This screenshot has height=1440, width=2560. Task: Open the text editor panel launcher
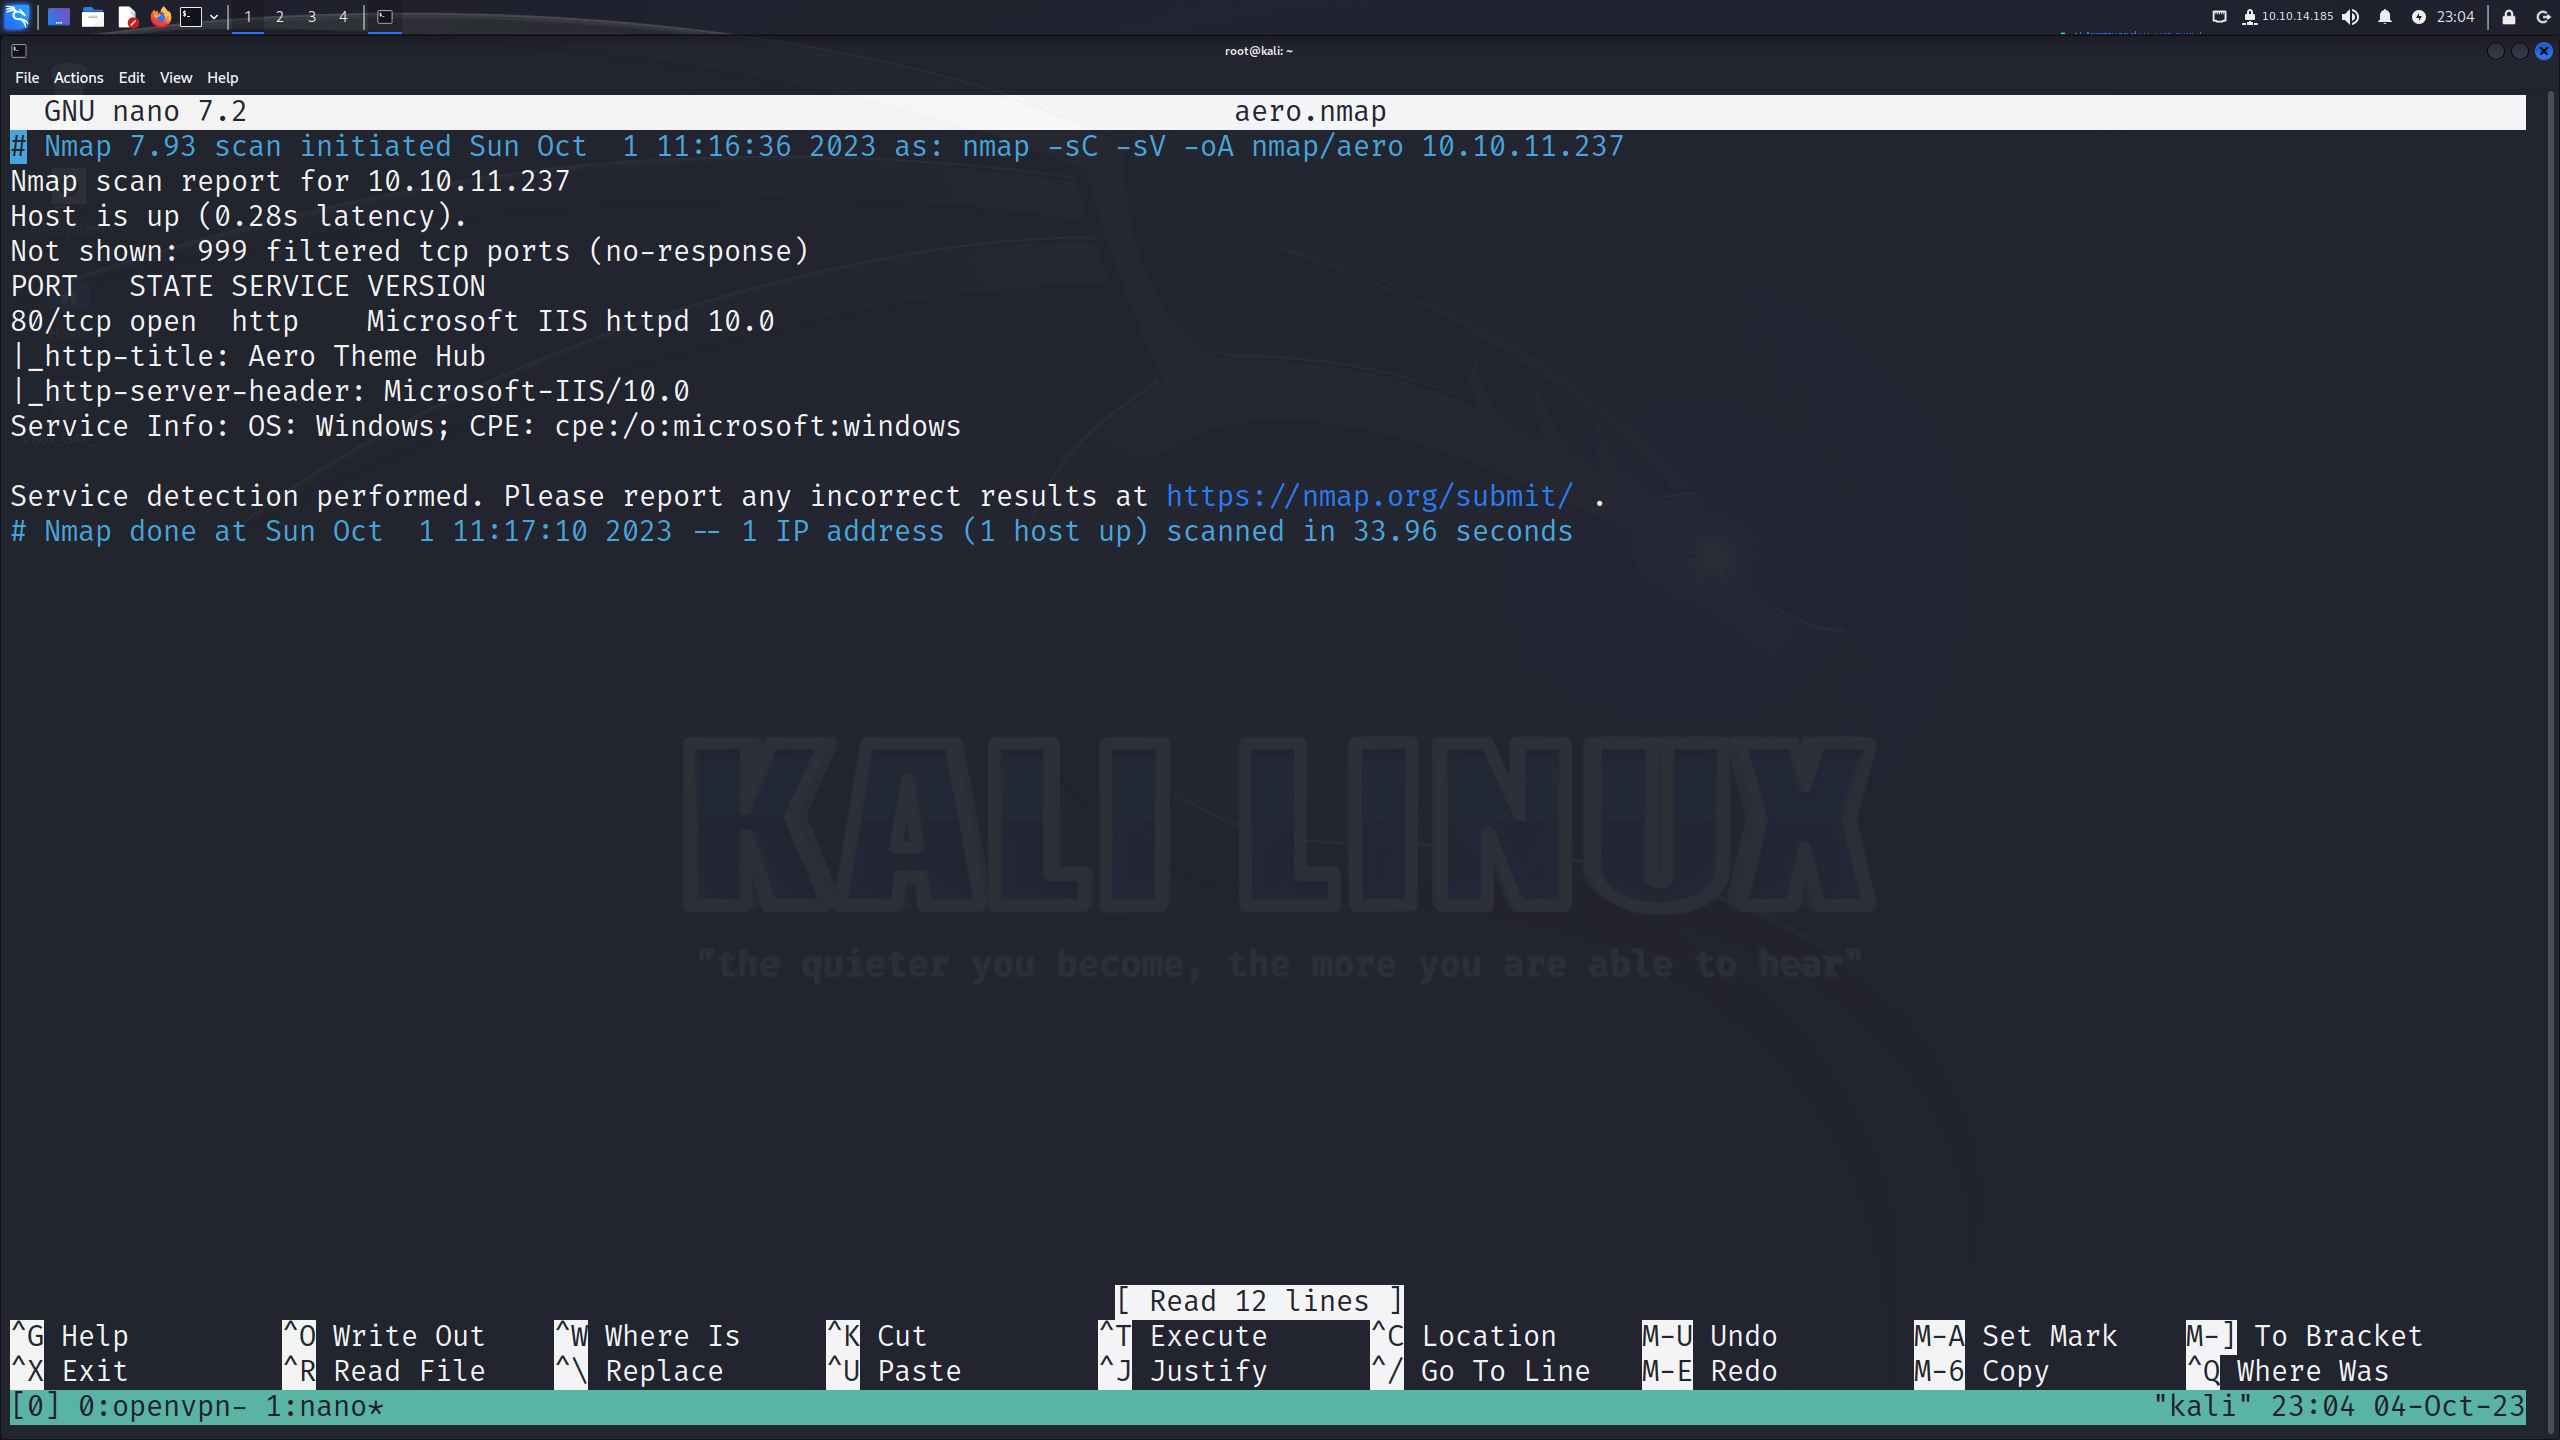click(x=127, y=17)
